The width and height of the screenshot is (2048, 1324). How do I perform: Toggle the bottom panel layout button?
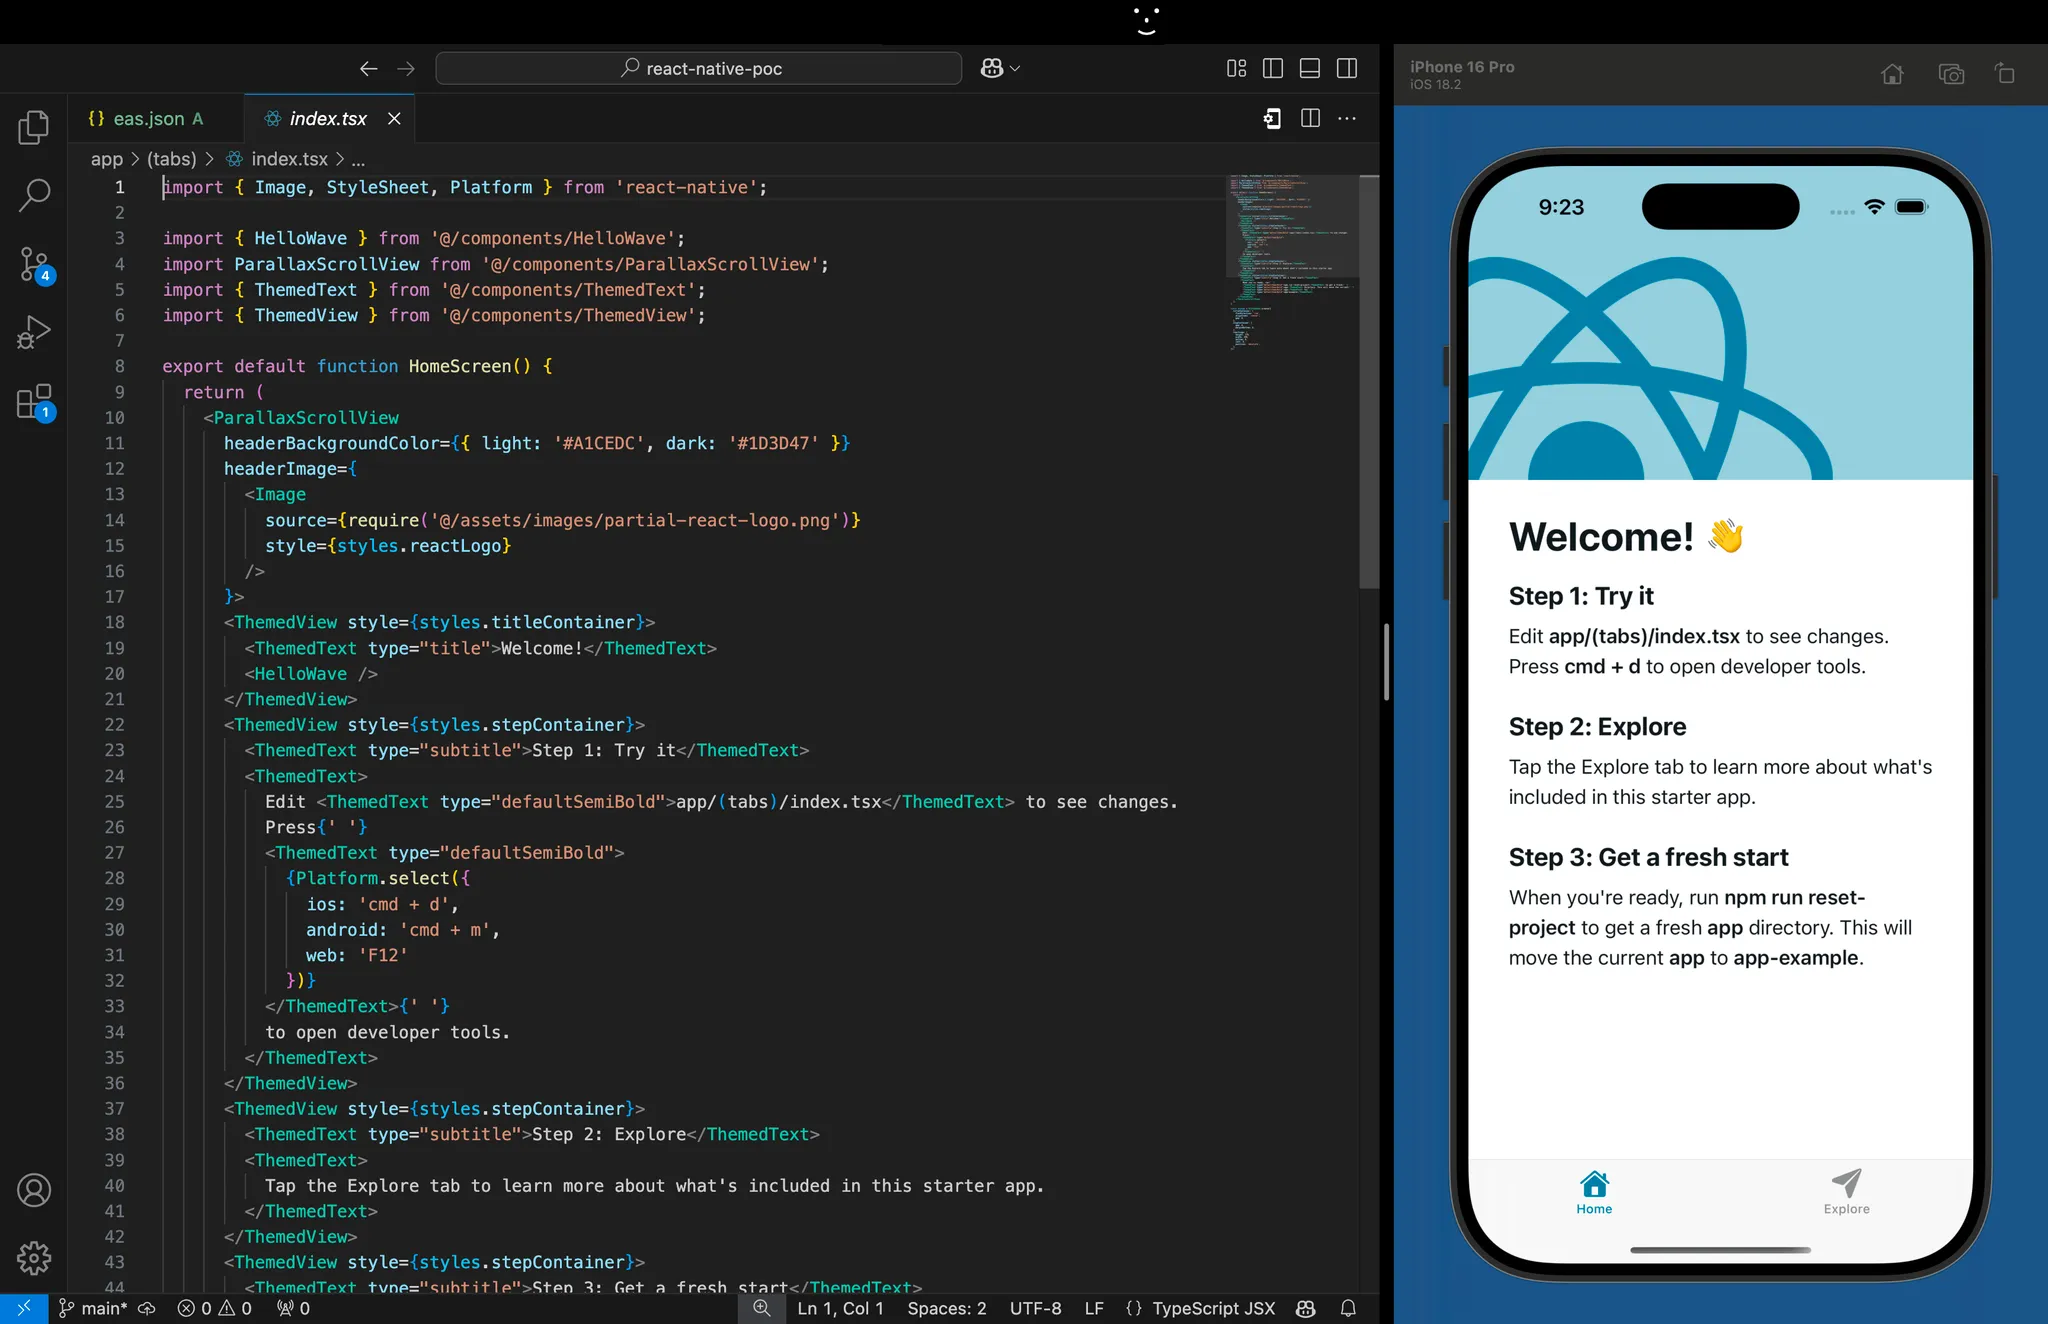[x=1309, y=68]
